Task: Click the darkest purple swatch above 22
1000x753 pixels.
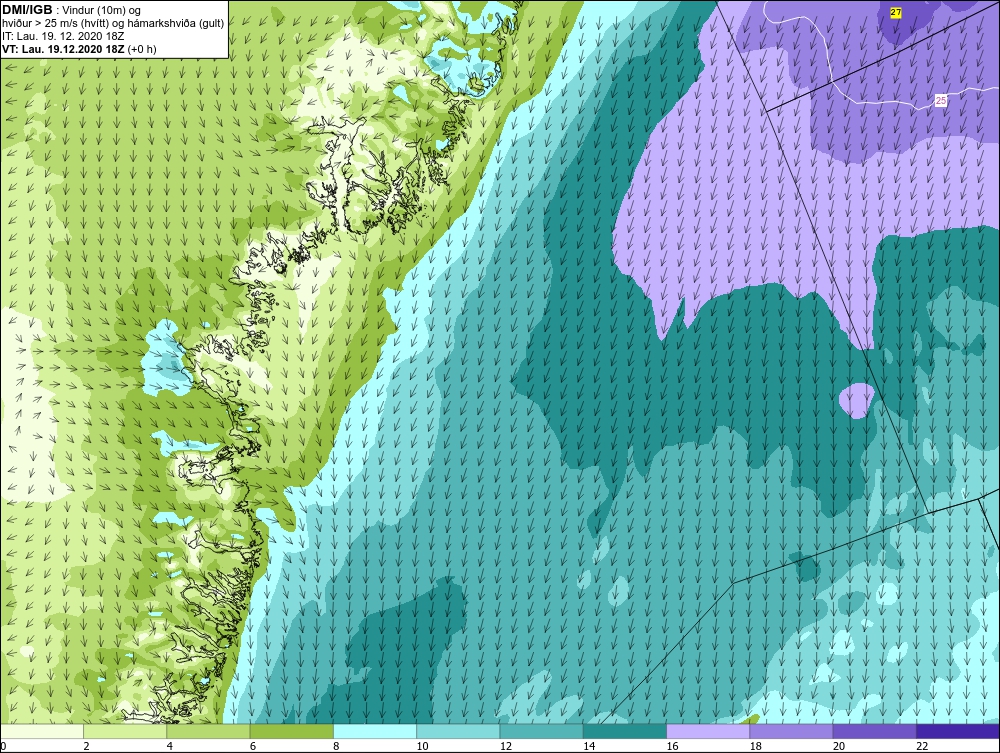Action: (x=959, y=731)
